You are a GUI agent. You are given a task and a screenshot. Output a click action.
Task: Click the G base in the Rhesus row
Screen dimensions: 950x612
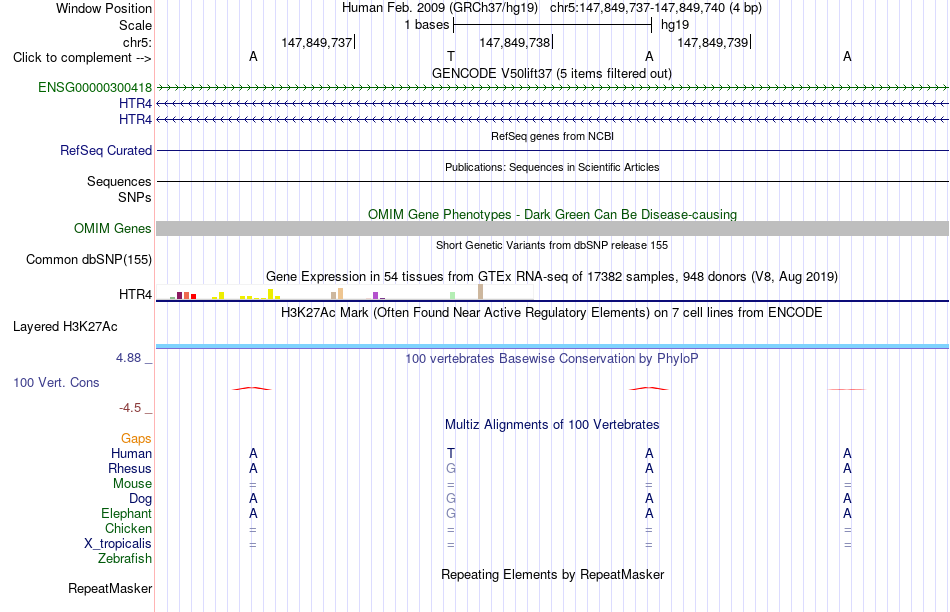click(451, 468)
